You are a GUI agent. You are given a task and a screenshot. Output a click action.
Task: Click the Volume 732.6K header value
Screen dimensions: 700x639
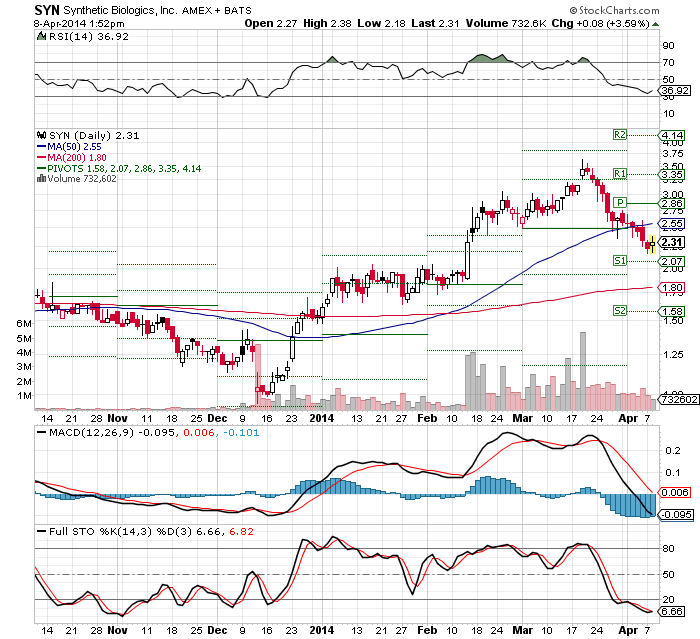506,23
